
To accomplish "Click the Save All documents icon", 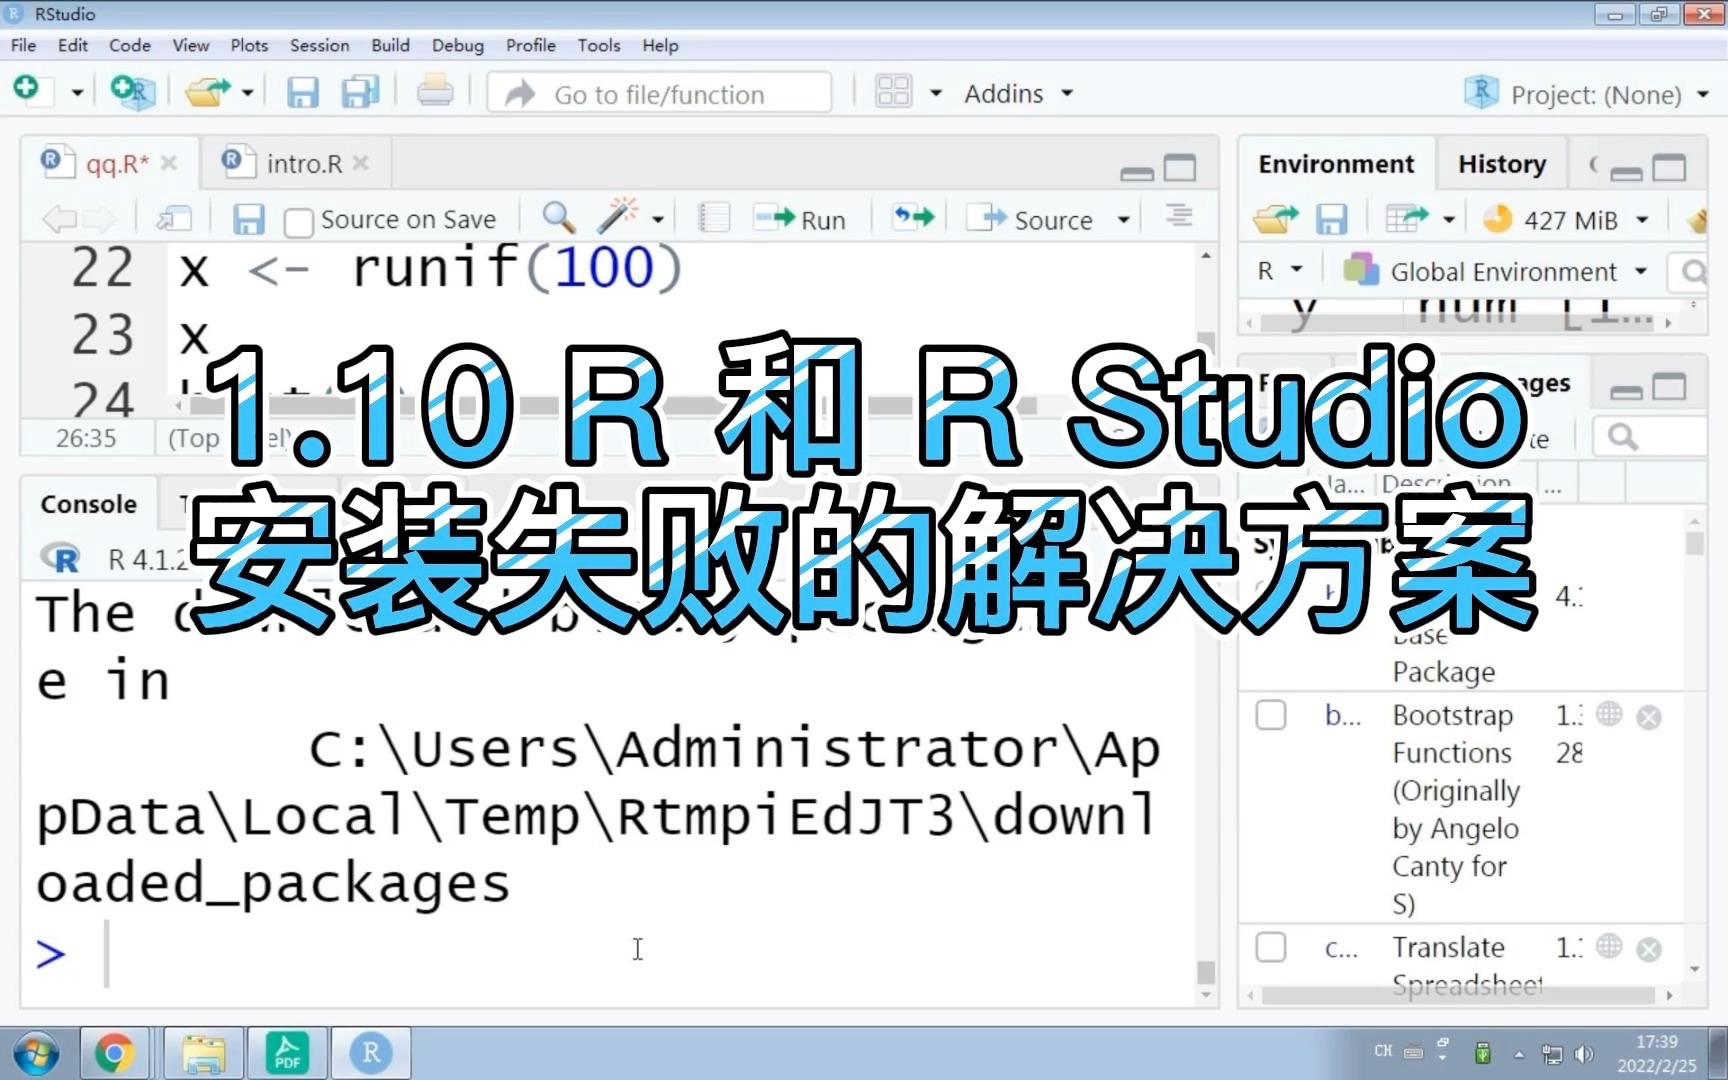I will coord(360,93).
